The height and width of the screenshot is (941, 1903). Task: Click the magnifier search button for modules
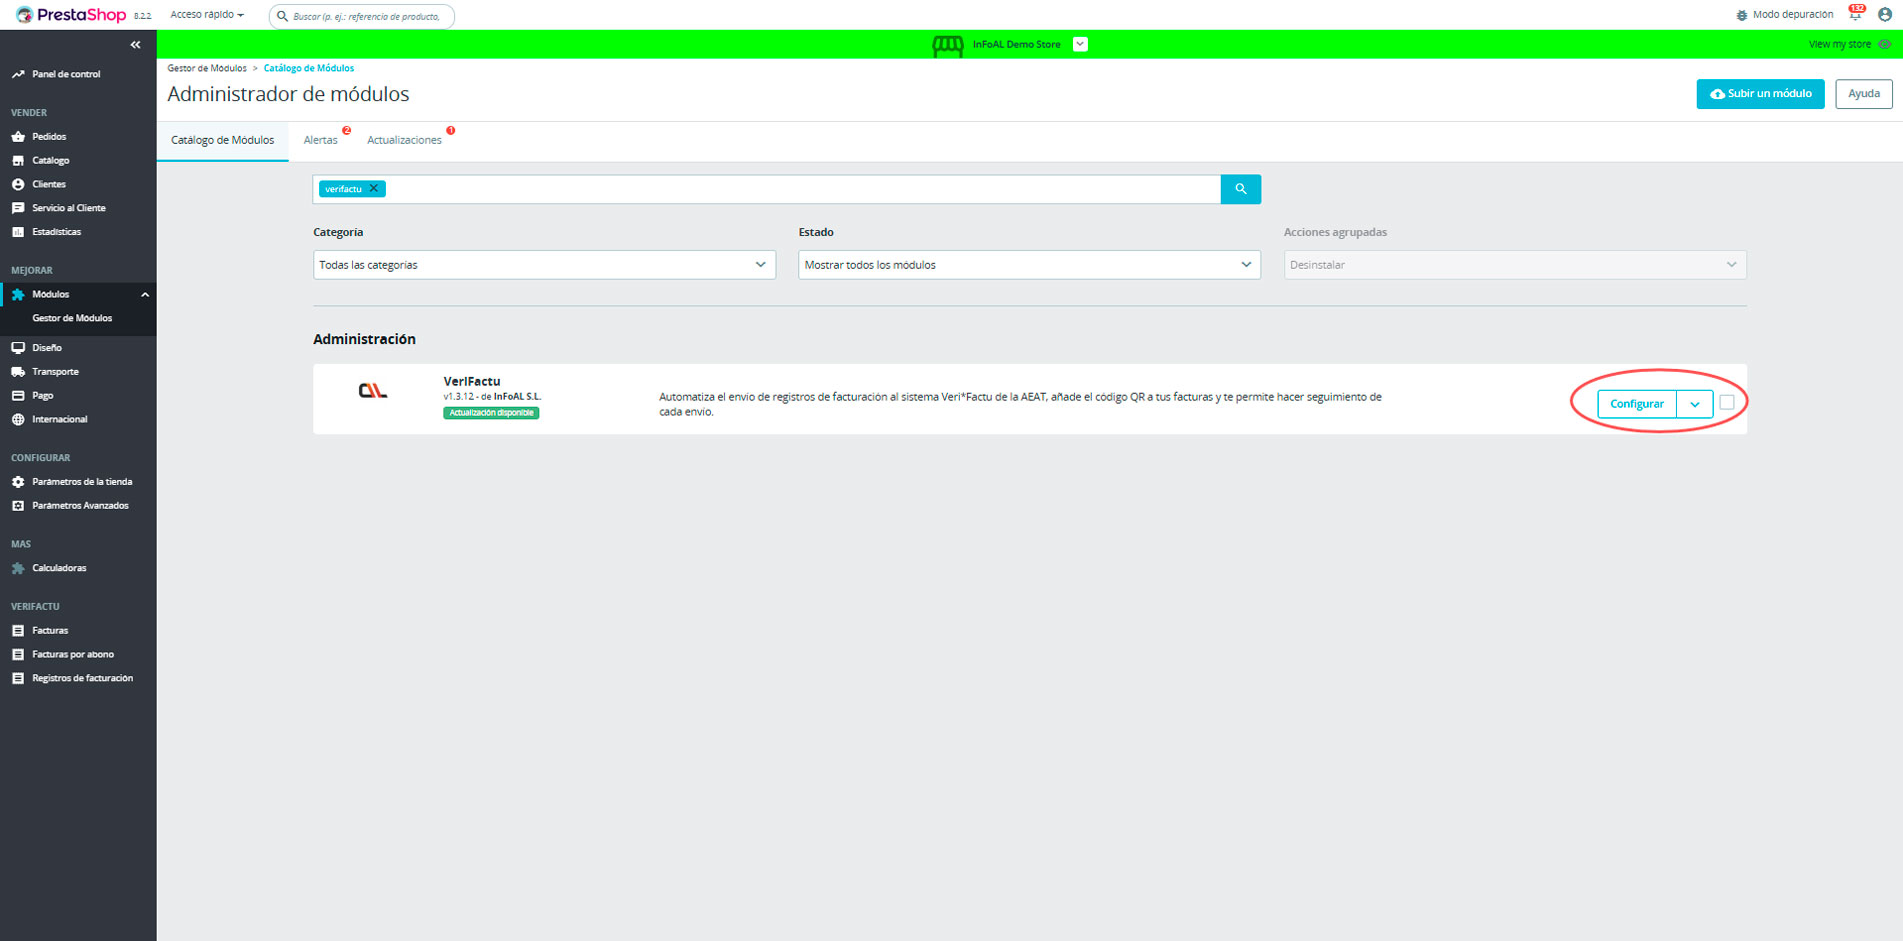pyautogui.click(x=1240, y=189)
